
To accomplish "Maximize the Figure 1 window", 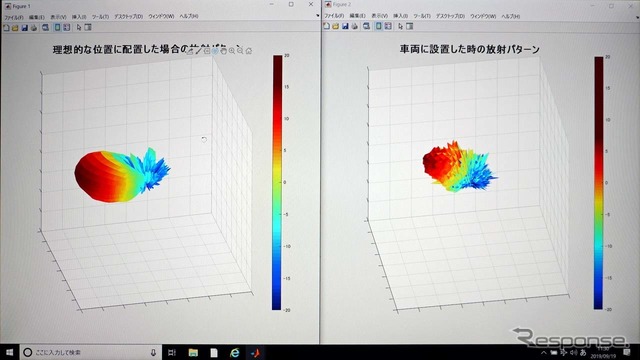I will click(291, 4).
